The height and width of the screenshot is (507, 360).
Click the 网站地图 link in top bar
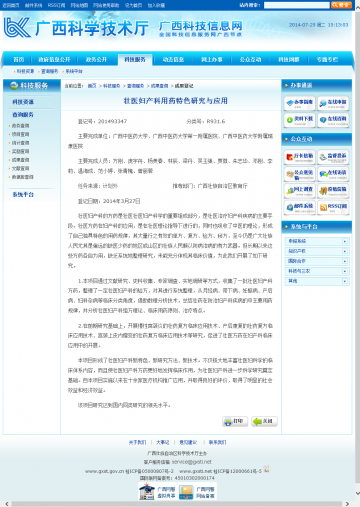point(79,5)
